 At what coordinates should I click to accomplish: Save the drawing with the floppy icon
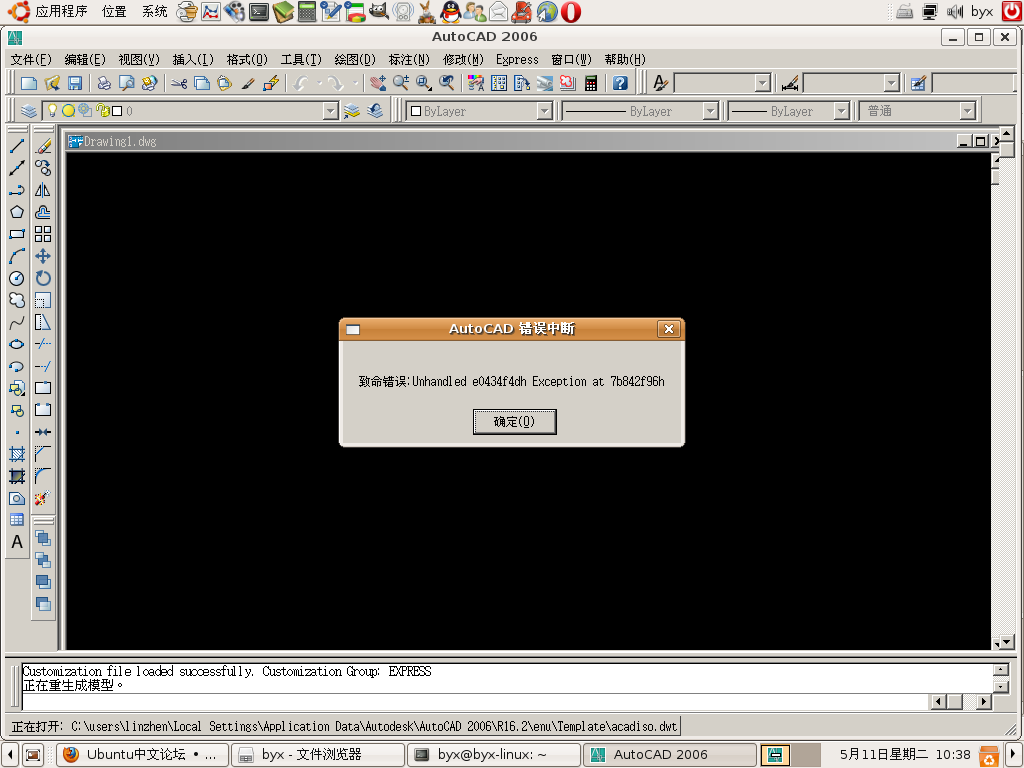click(x=75, y=83)
